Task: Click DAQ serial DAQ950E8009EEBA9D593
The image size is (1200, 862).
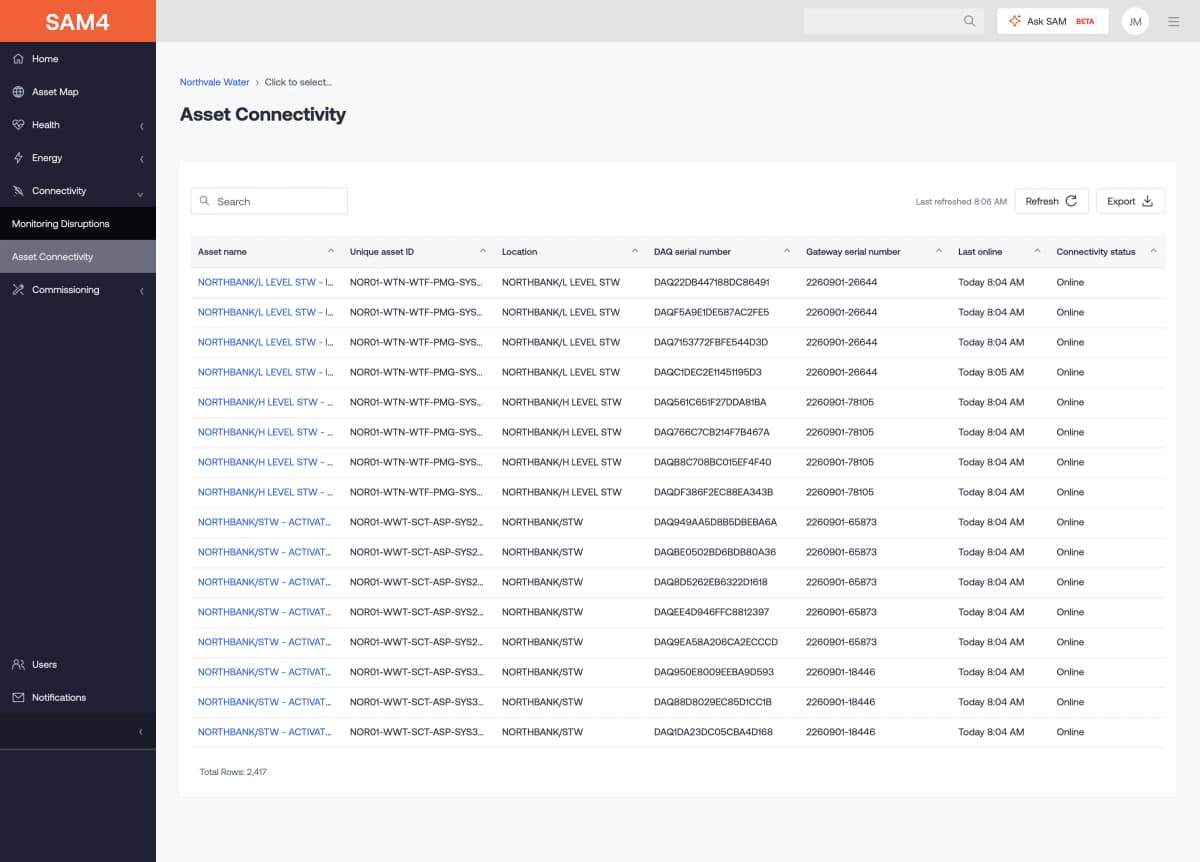Action: pyautogui.click(x=714, y=672)
